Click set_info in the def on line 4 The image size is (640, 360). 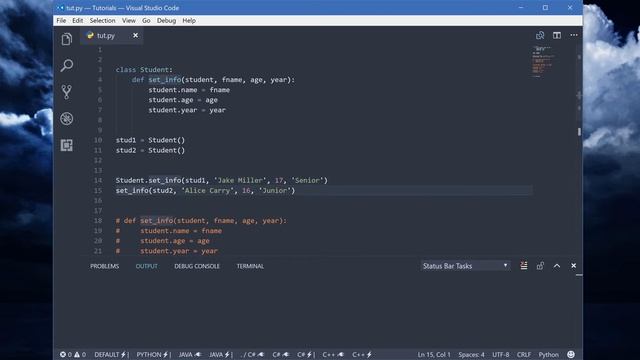[164, 80]
